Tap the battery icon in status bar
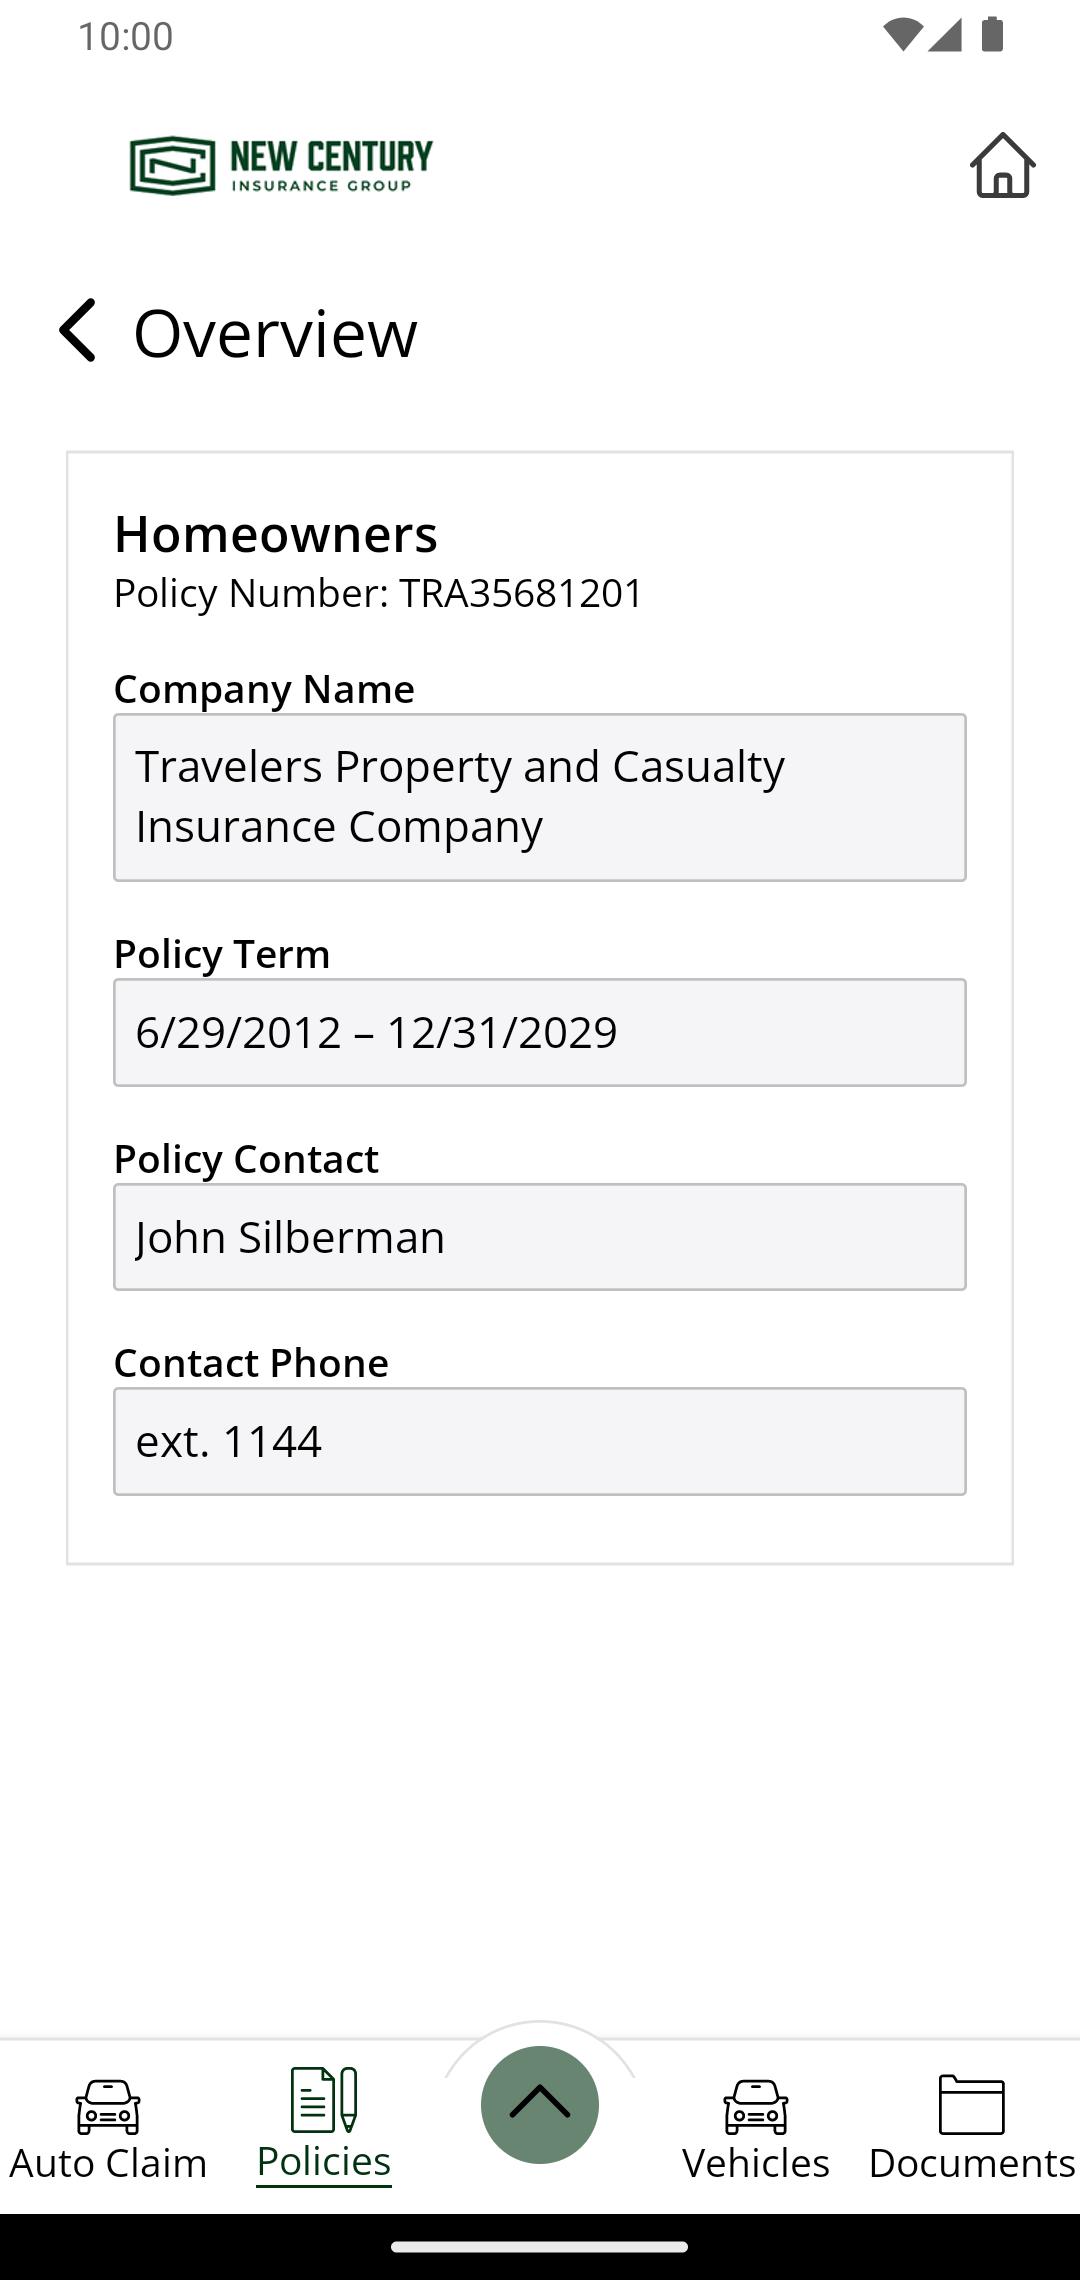 point(992,35)
